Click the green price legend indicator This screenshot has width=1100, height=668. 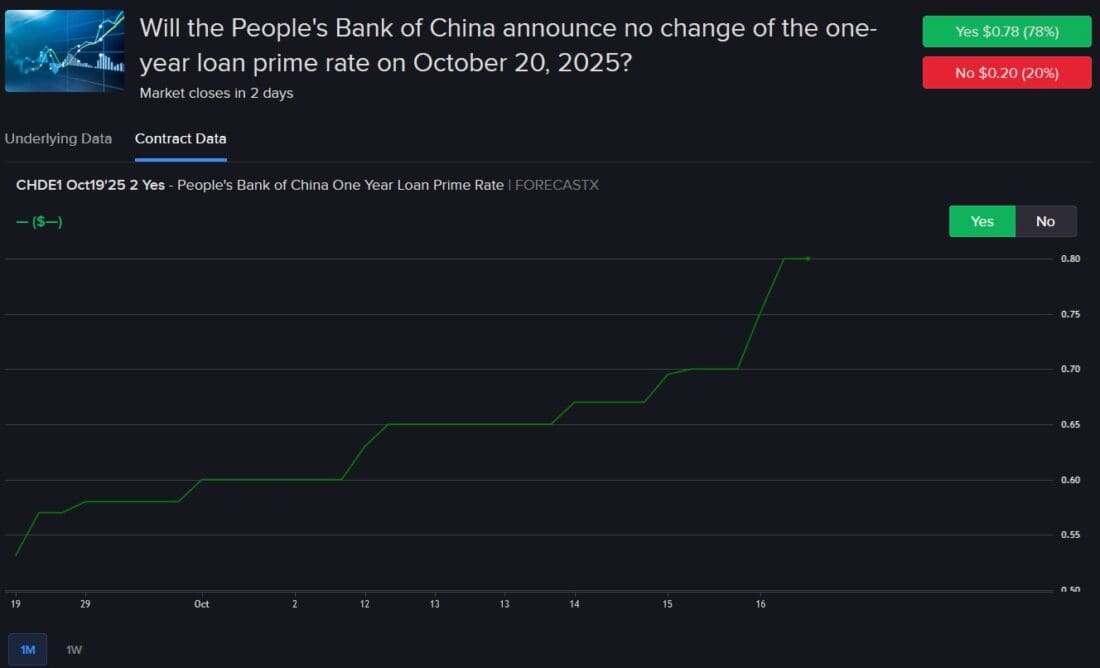tap(39, 221)
